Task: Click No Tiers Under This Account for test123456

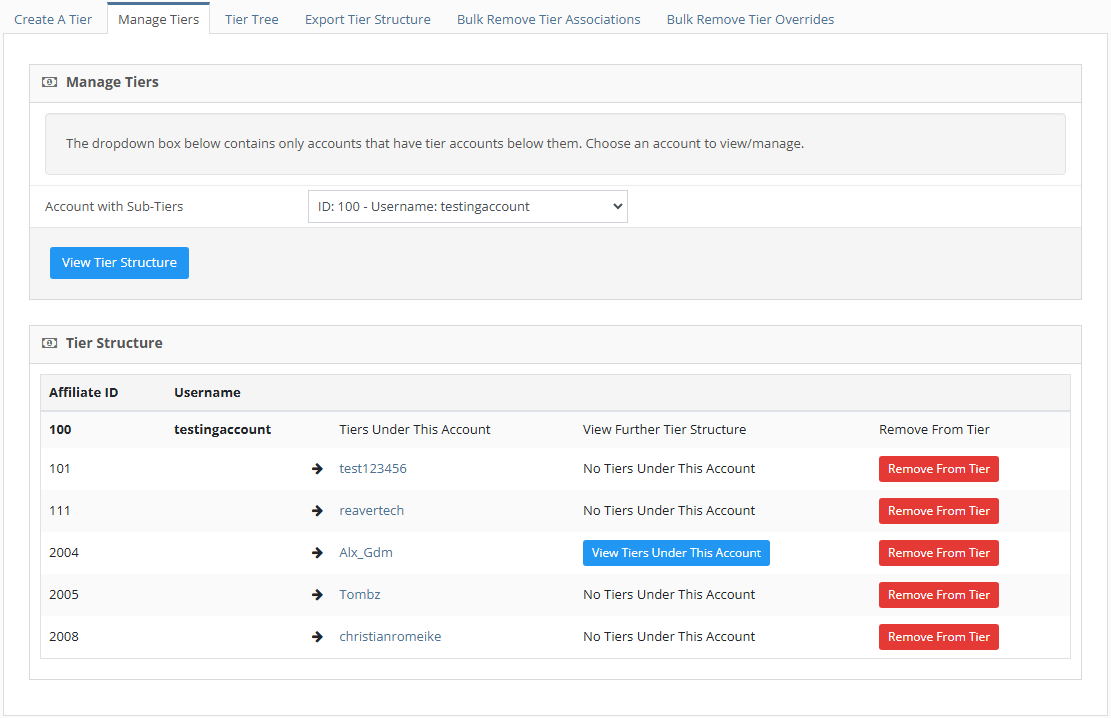Action: coord(669,469)
